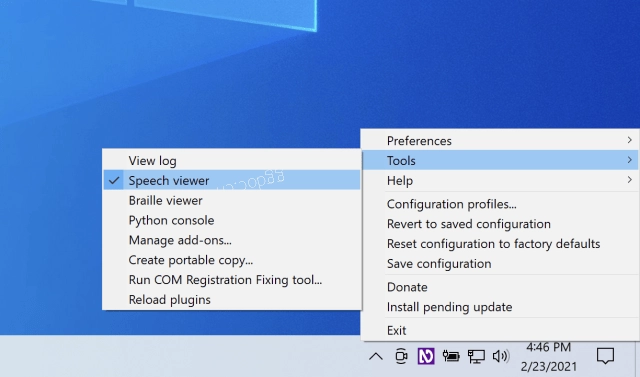Select Reload plugins

pos(232,299)
